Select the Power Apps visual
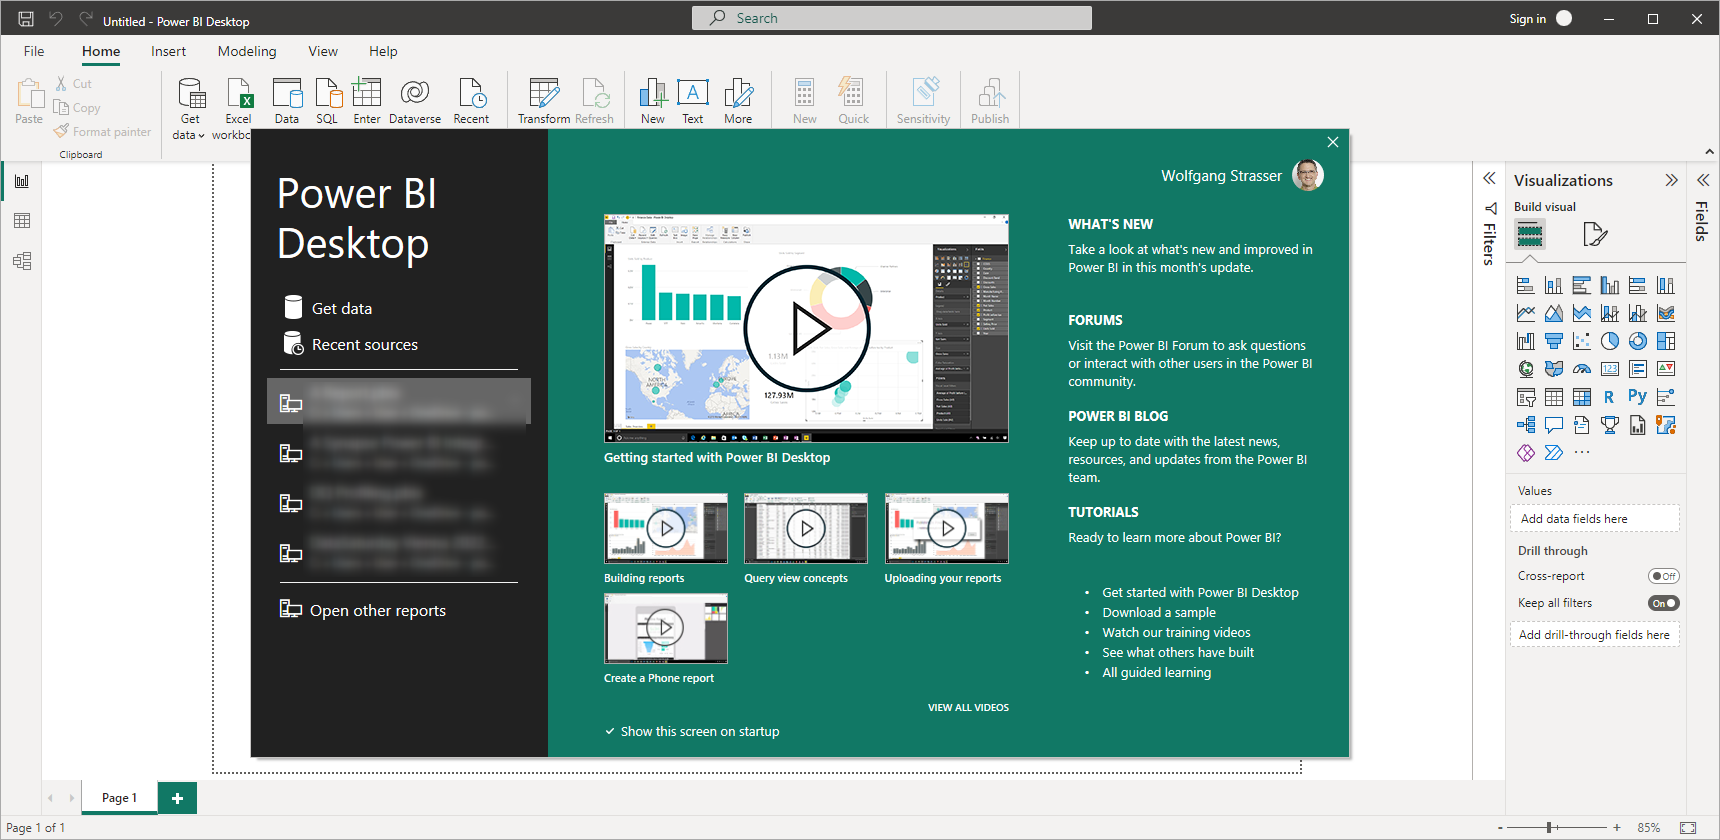 [1525, 454]
